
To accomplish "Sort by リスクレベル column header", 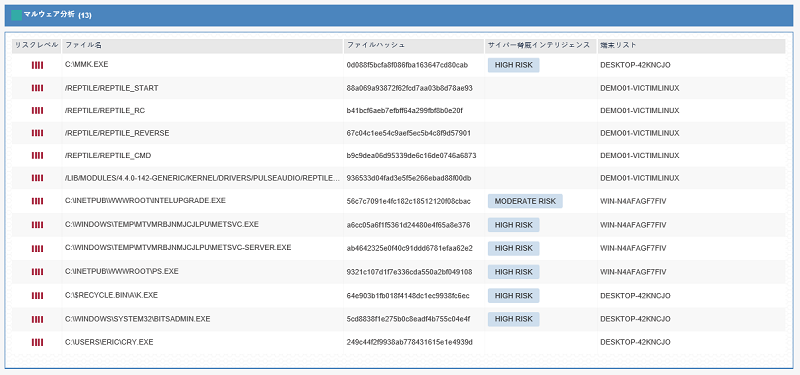I will 37,45.
